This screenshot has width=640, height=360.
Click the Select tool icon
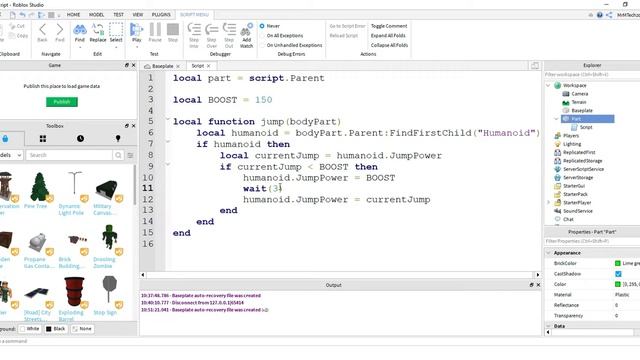coord(116,30)
